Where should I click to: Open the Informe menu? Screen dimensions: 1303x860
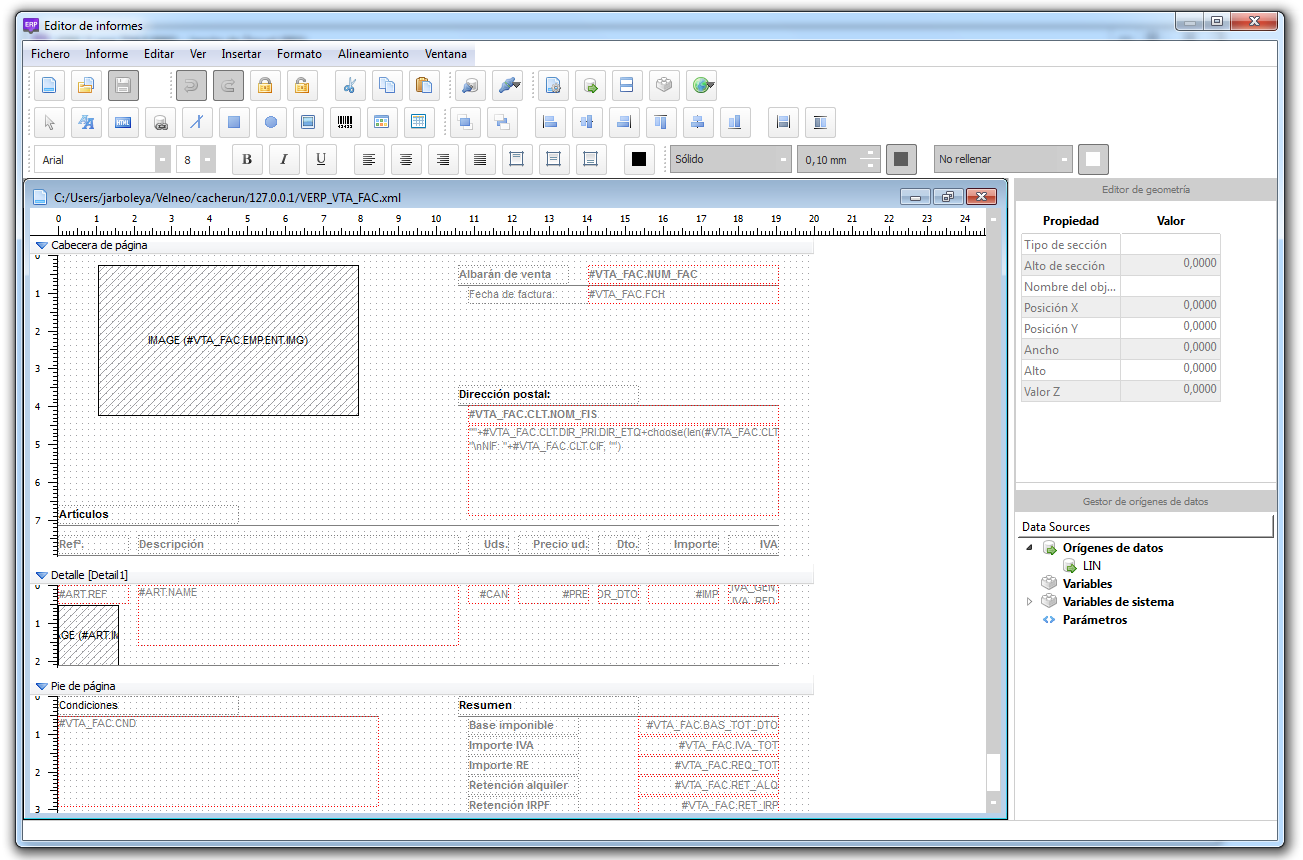point(107,54)
